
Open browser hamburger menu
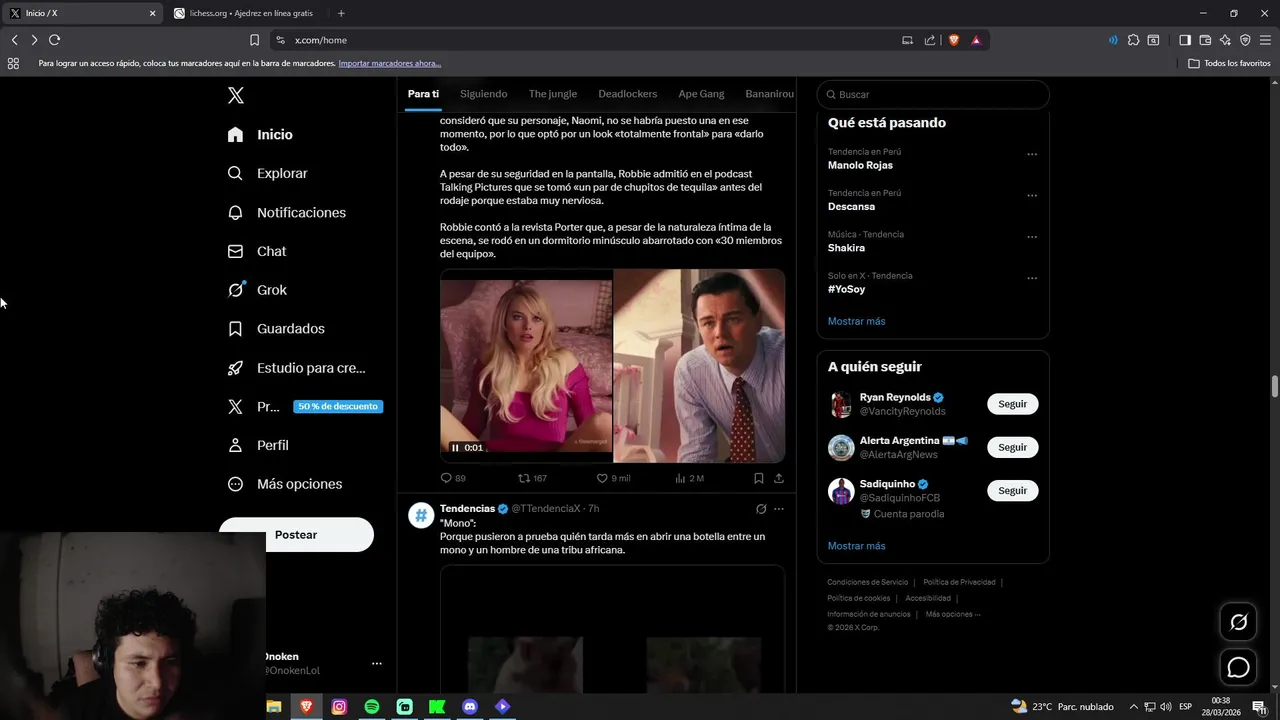coord(1265,40)
